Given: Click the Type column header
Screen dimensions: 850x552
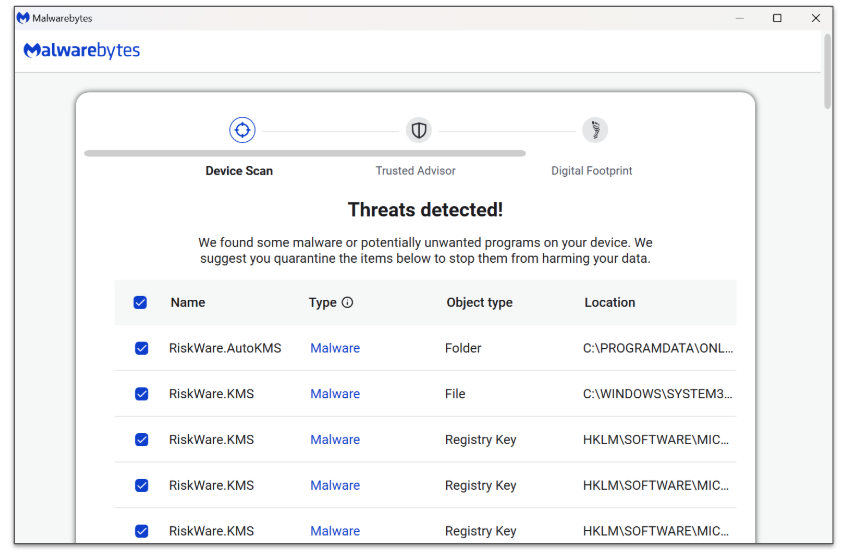Looking at the screenshot, I should pyautogui.click(x=323, y=303).
